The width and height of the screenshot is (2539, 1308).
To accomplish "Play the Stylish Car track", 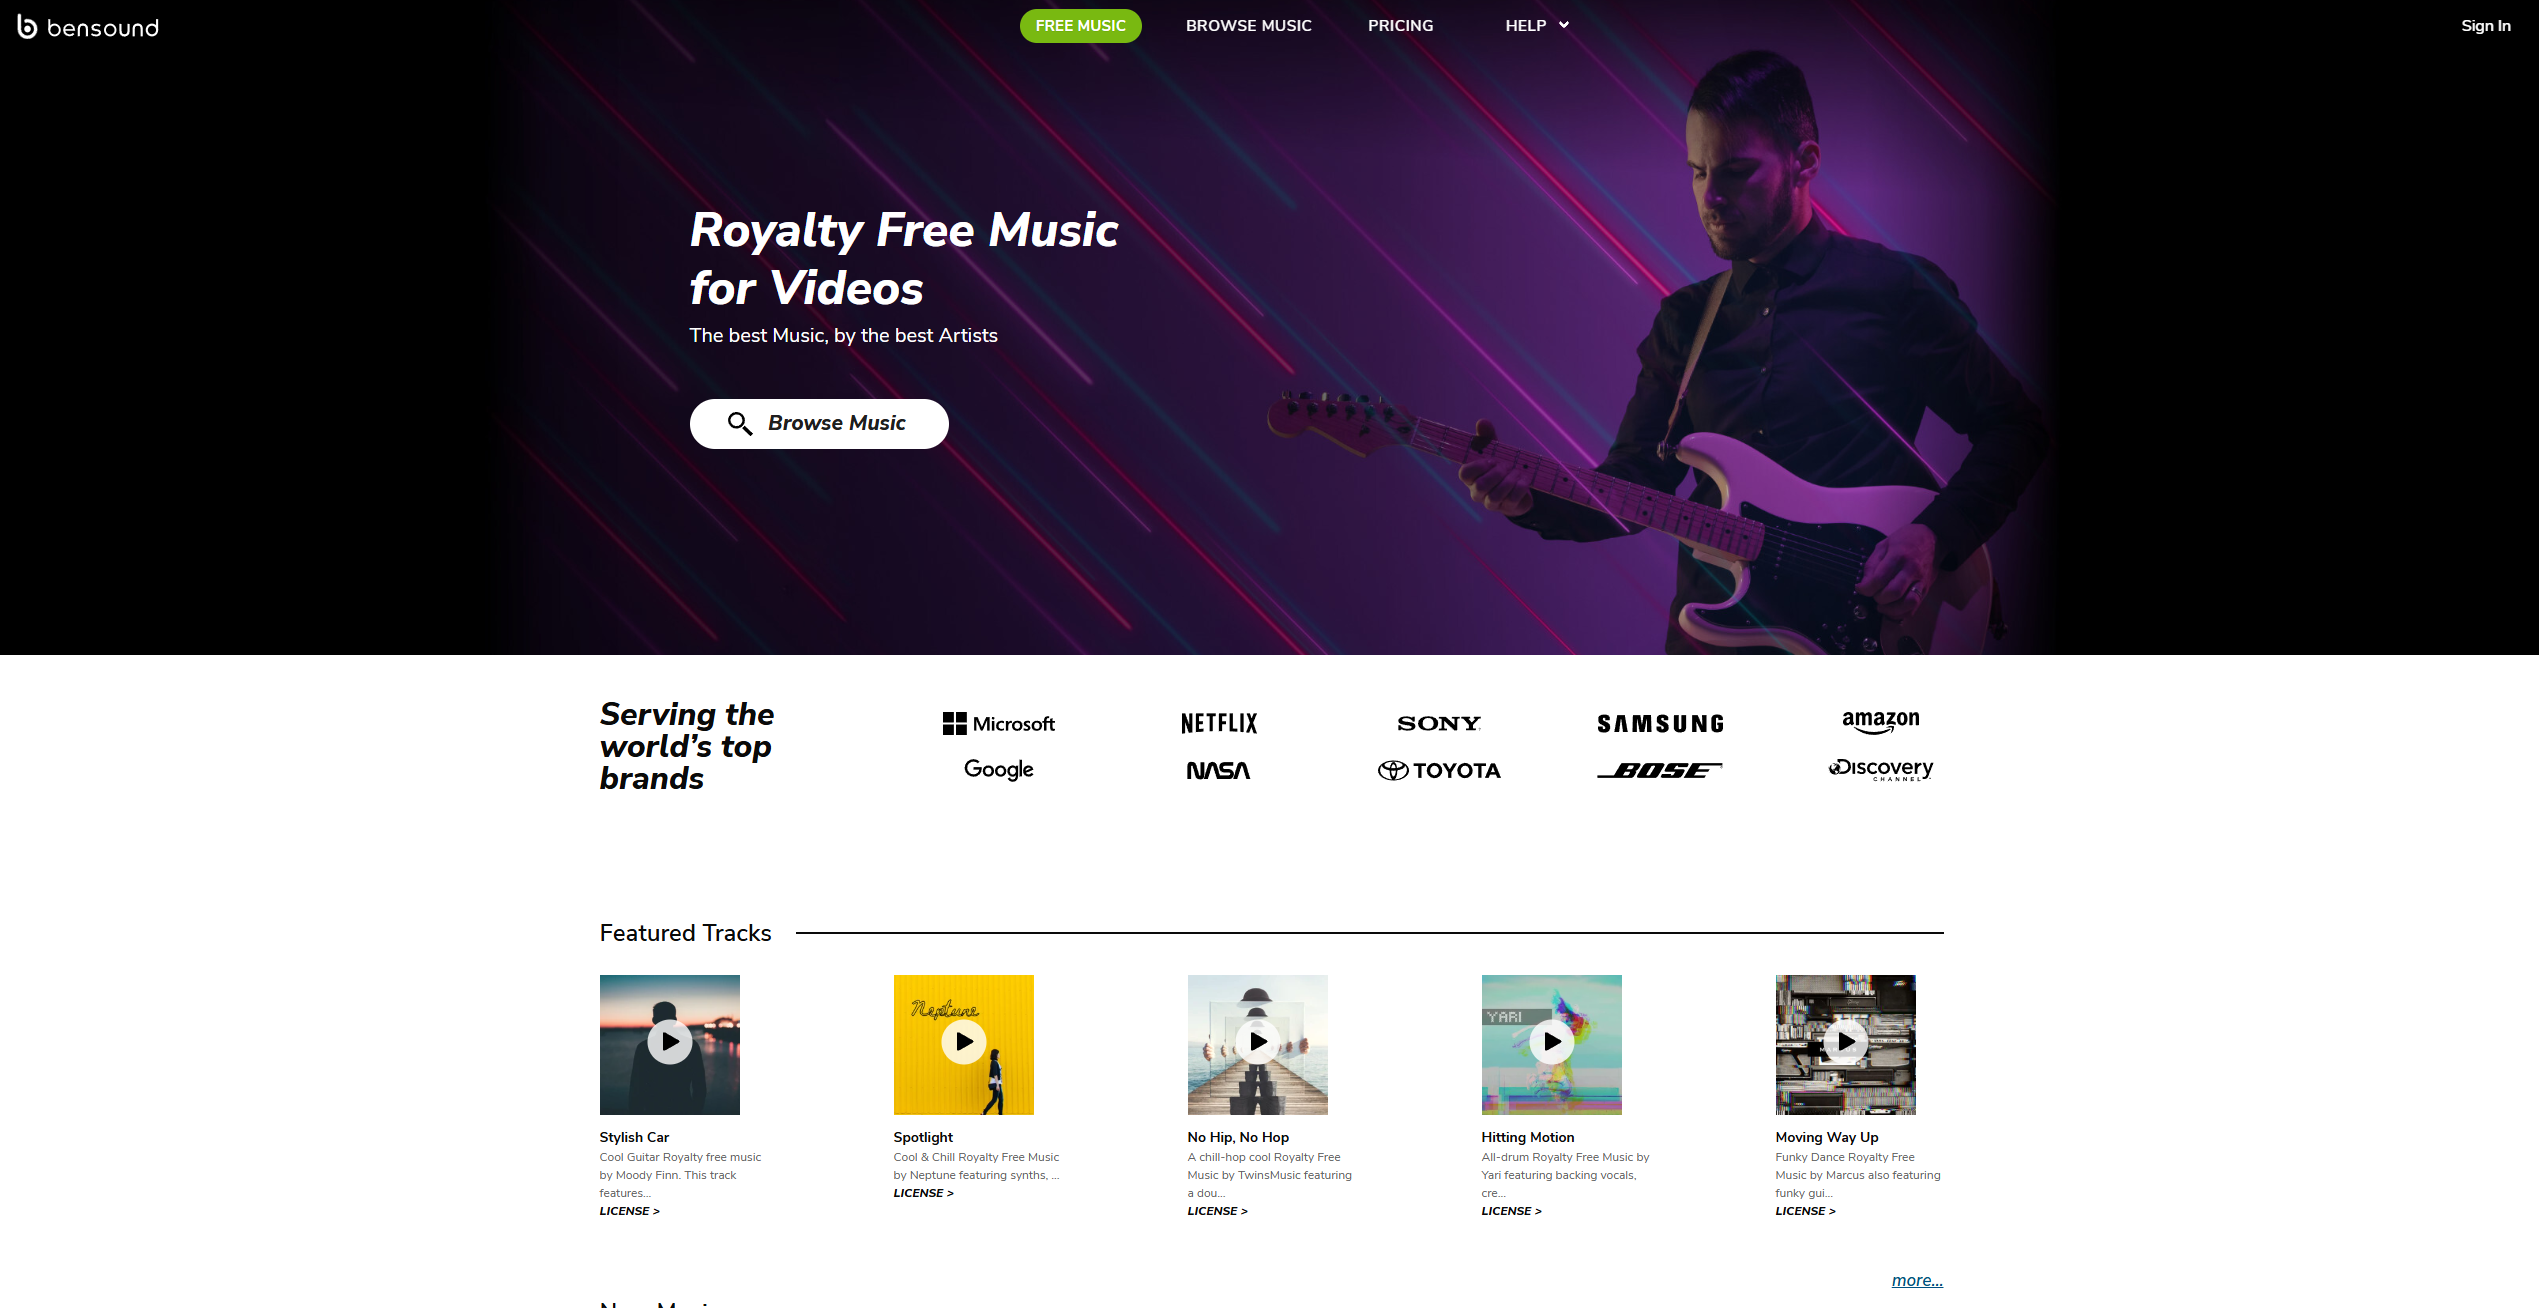I will pyautogui.click(x=670, y=1042).
